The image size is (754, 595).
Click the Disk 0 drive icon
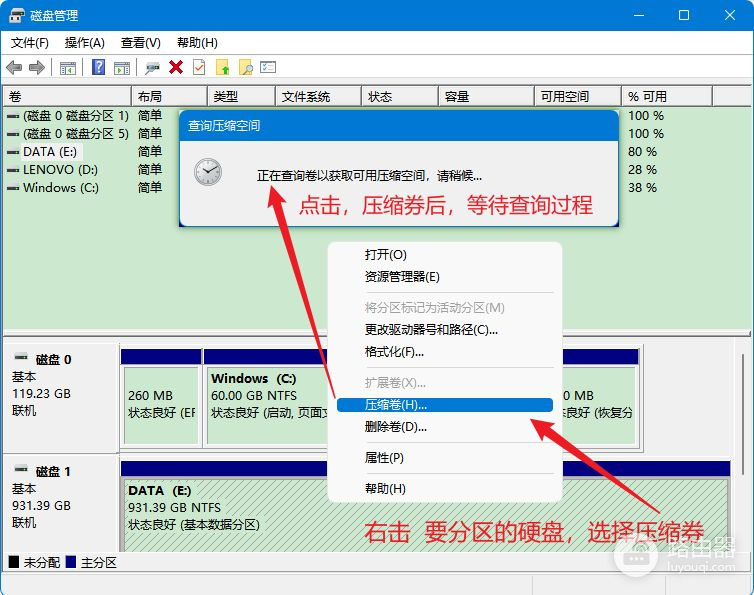point(21,357)
